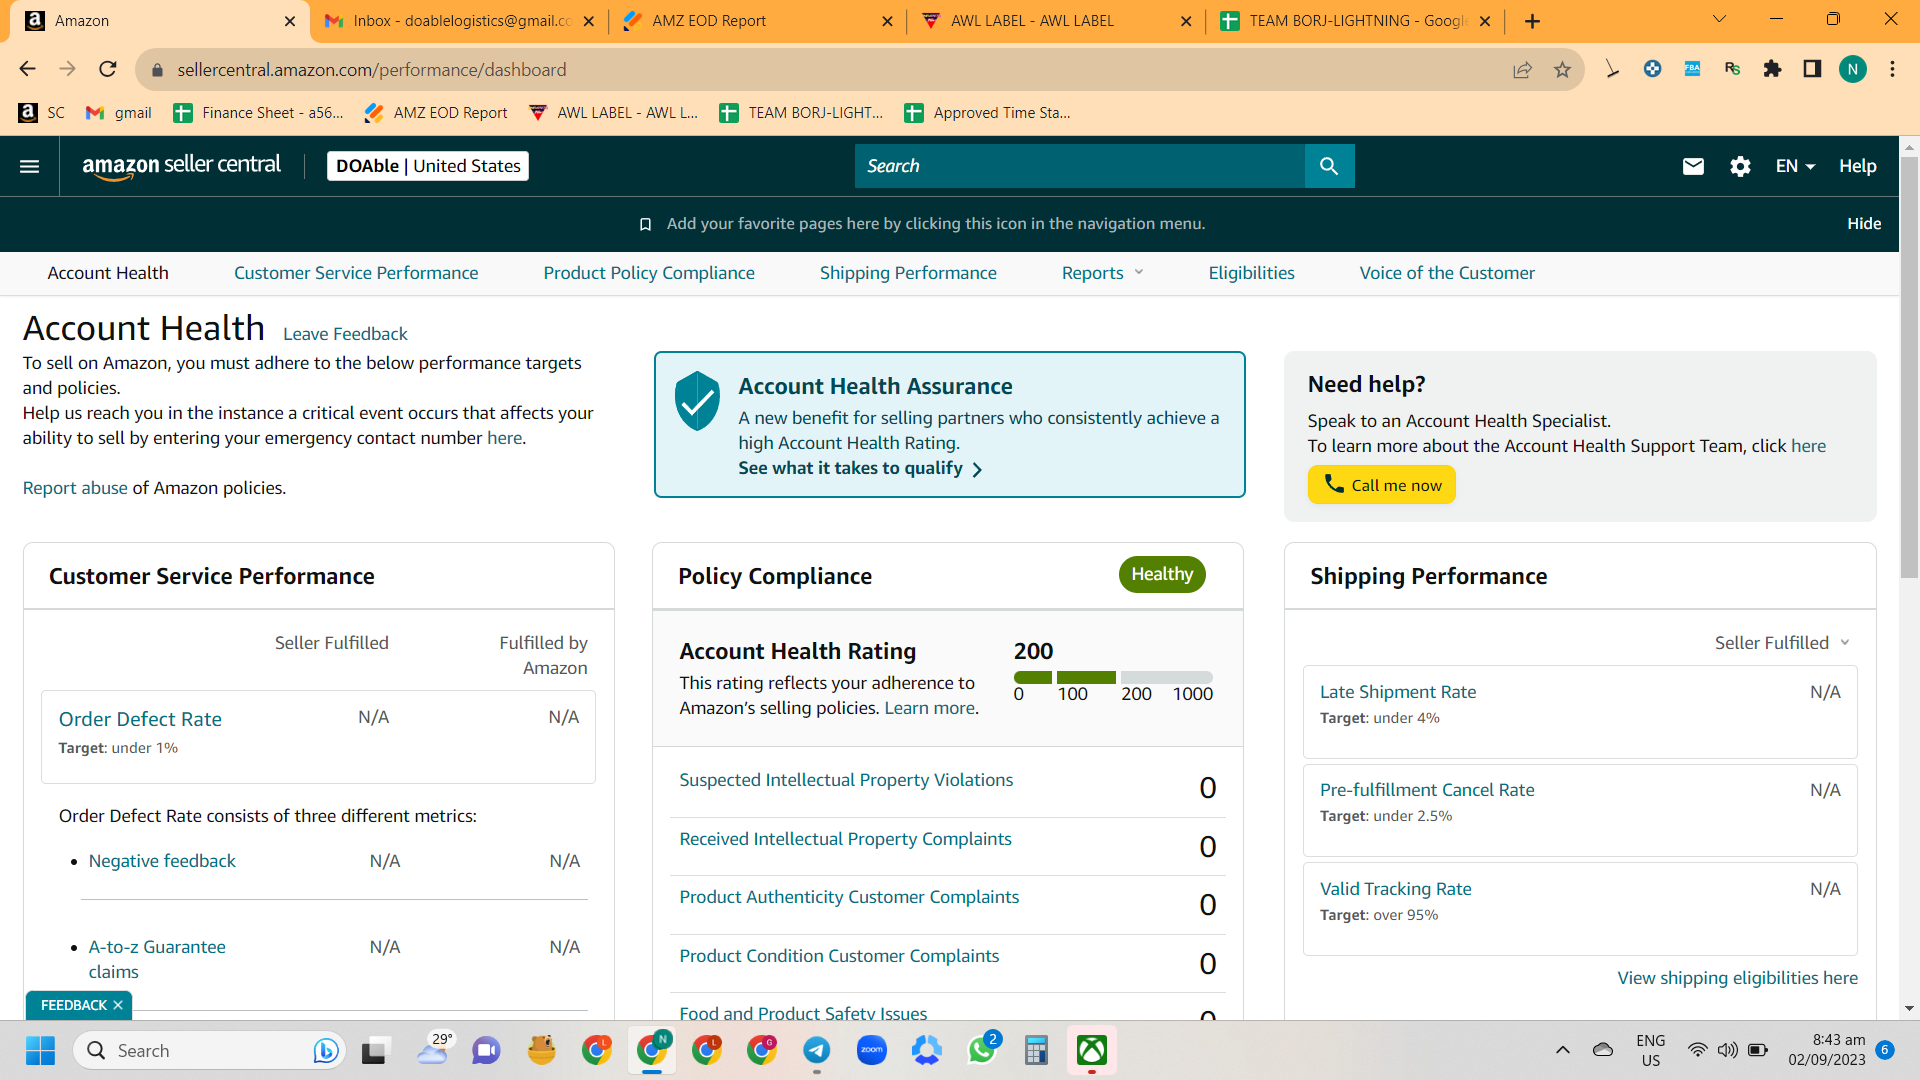Open the Product Policy Compliance tab
The image size is (1920, 1080).
tap(649, 273)
